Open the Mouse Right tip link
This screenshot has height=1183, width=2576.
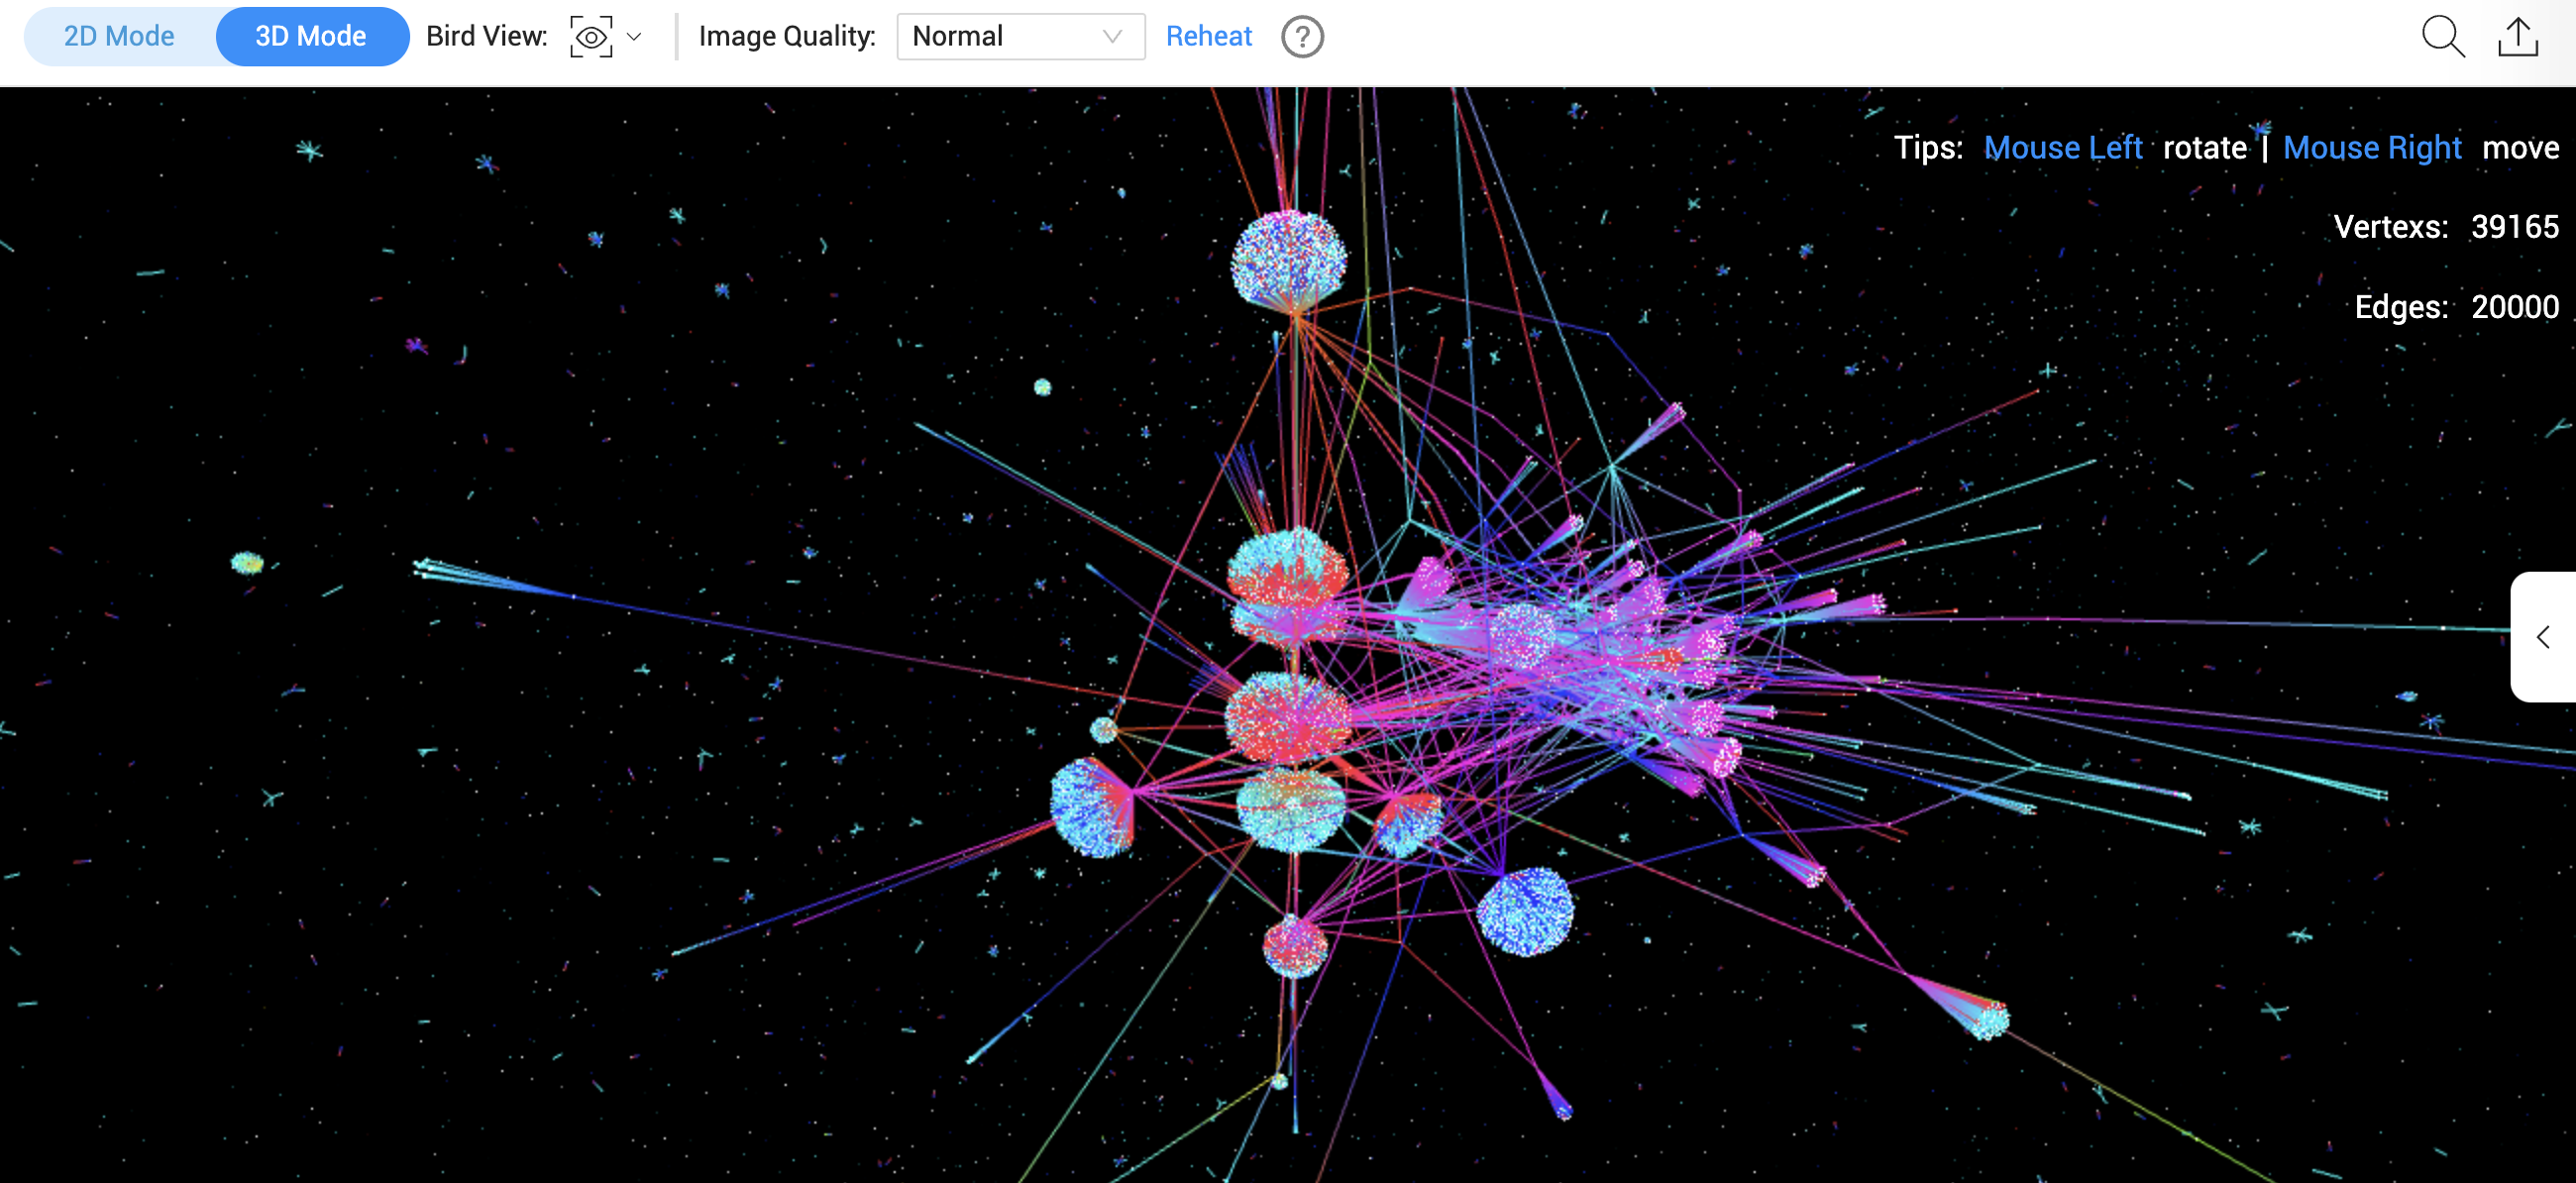[2372, 147]
